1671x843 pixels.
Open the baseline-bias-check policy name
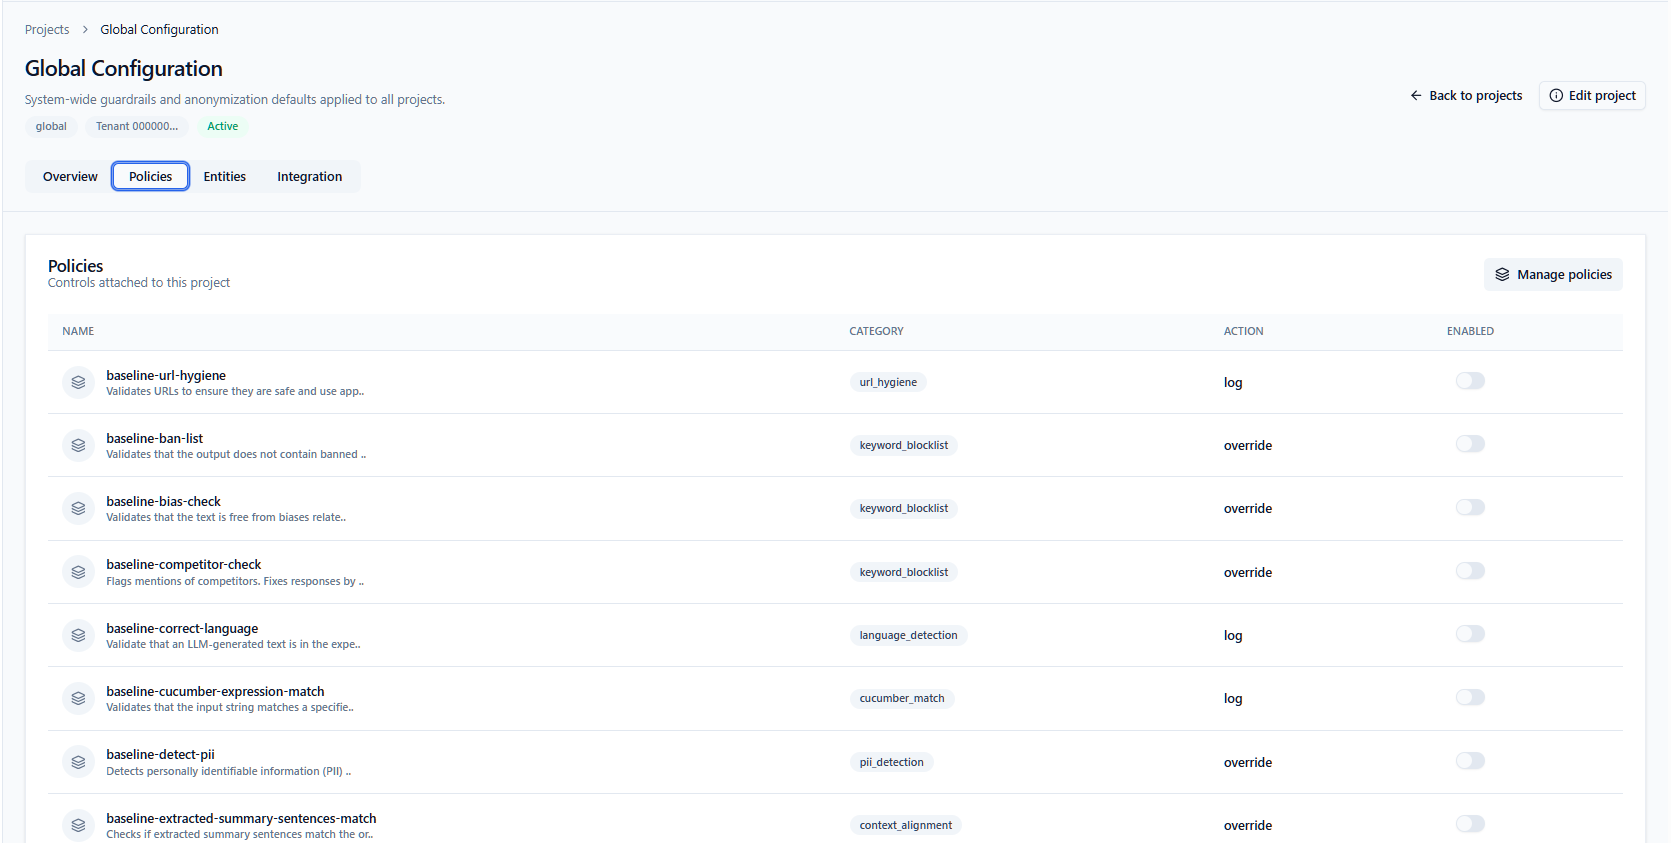click(x=164, y=502)
